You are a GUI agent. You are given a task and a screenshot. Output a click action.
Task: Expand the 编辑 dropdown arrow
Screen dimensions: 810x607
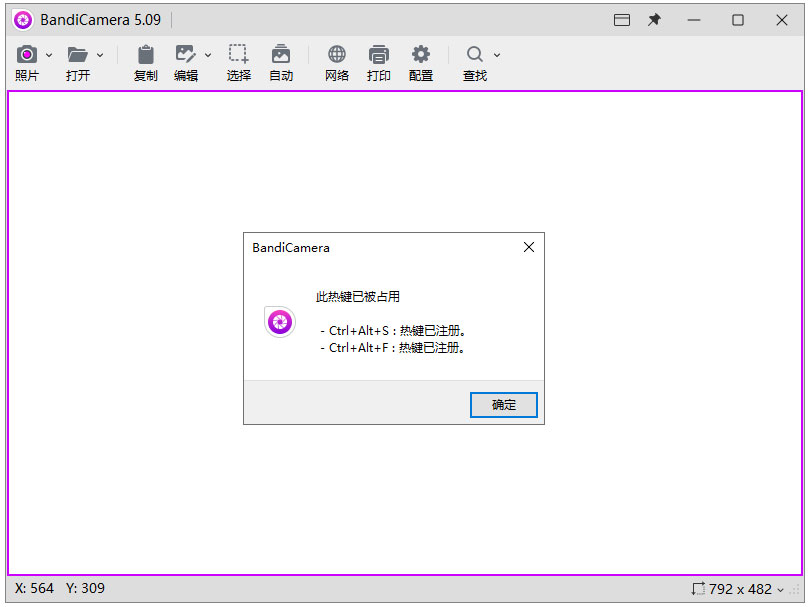pos(208,55)
